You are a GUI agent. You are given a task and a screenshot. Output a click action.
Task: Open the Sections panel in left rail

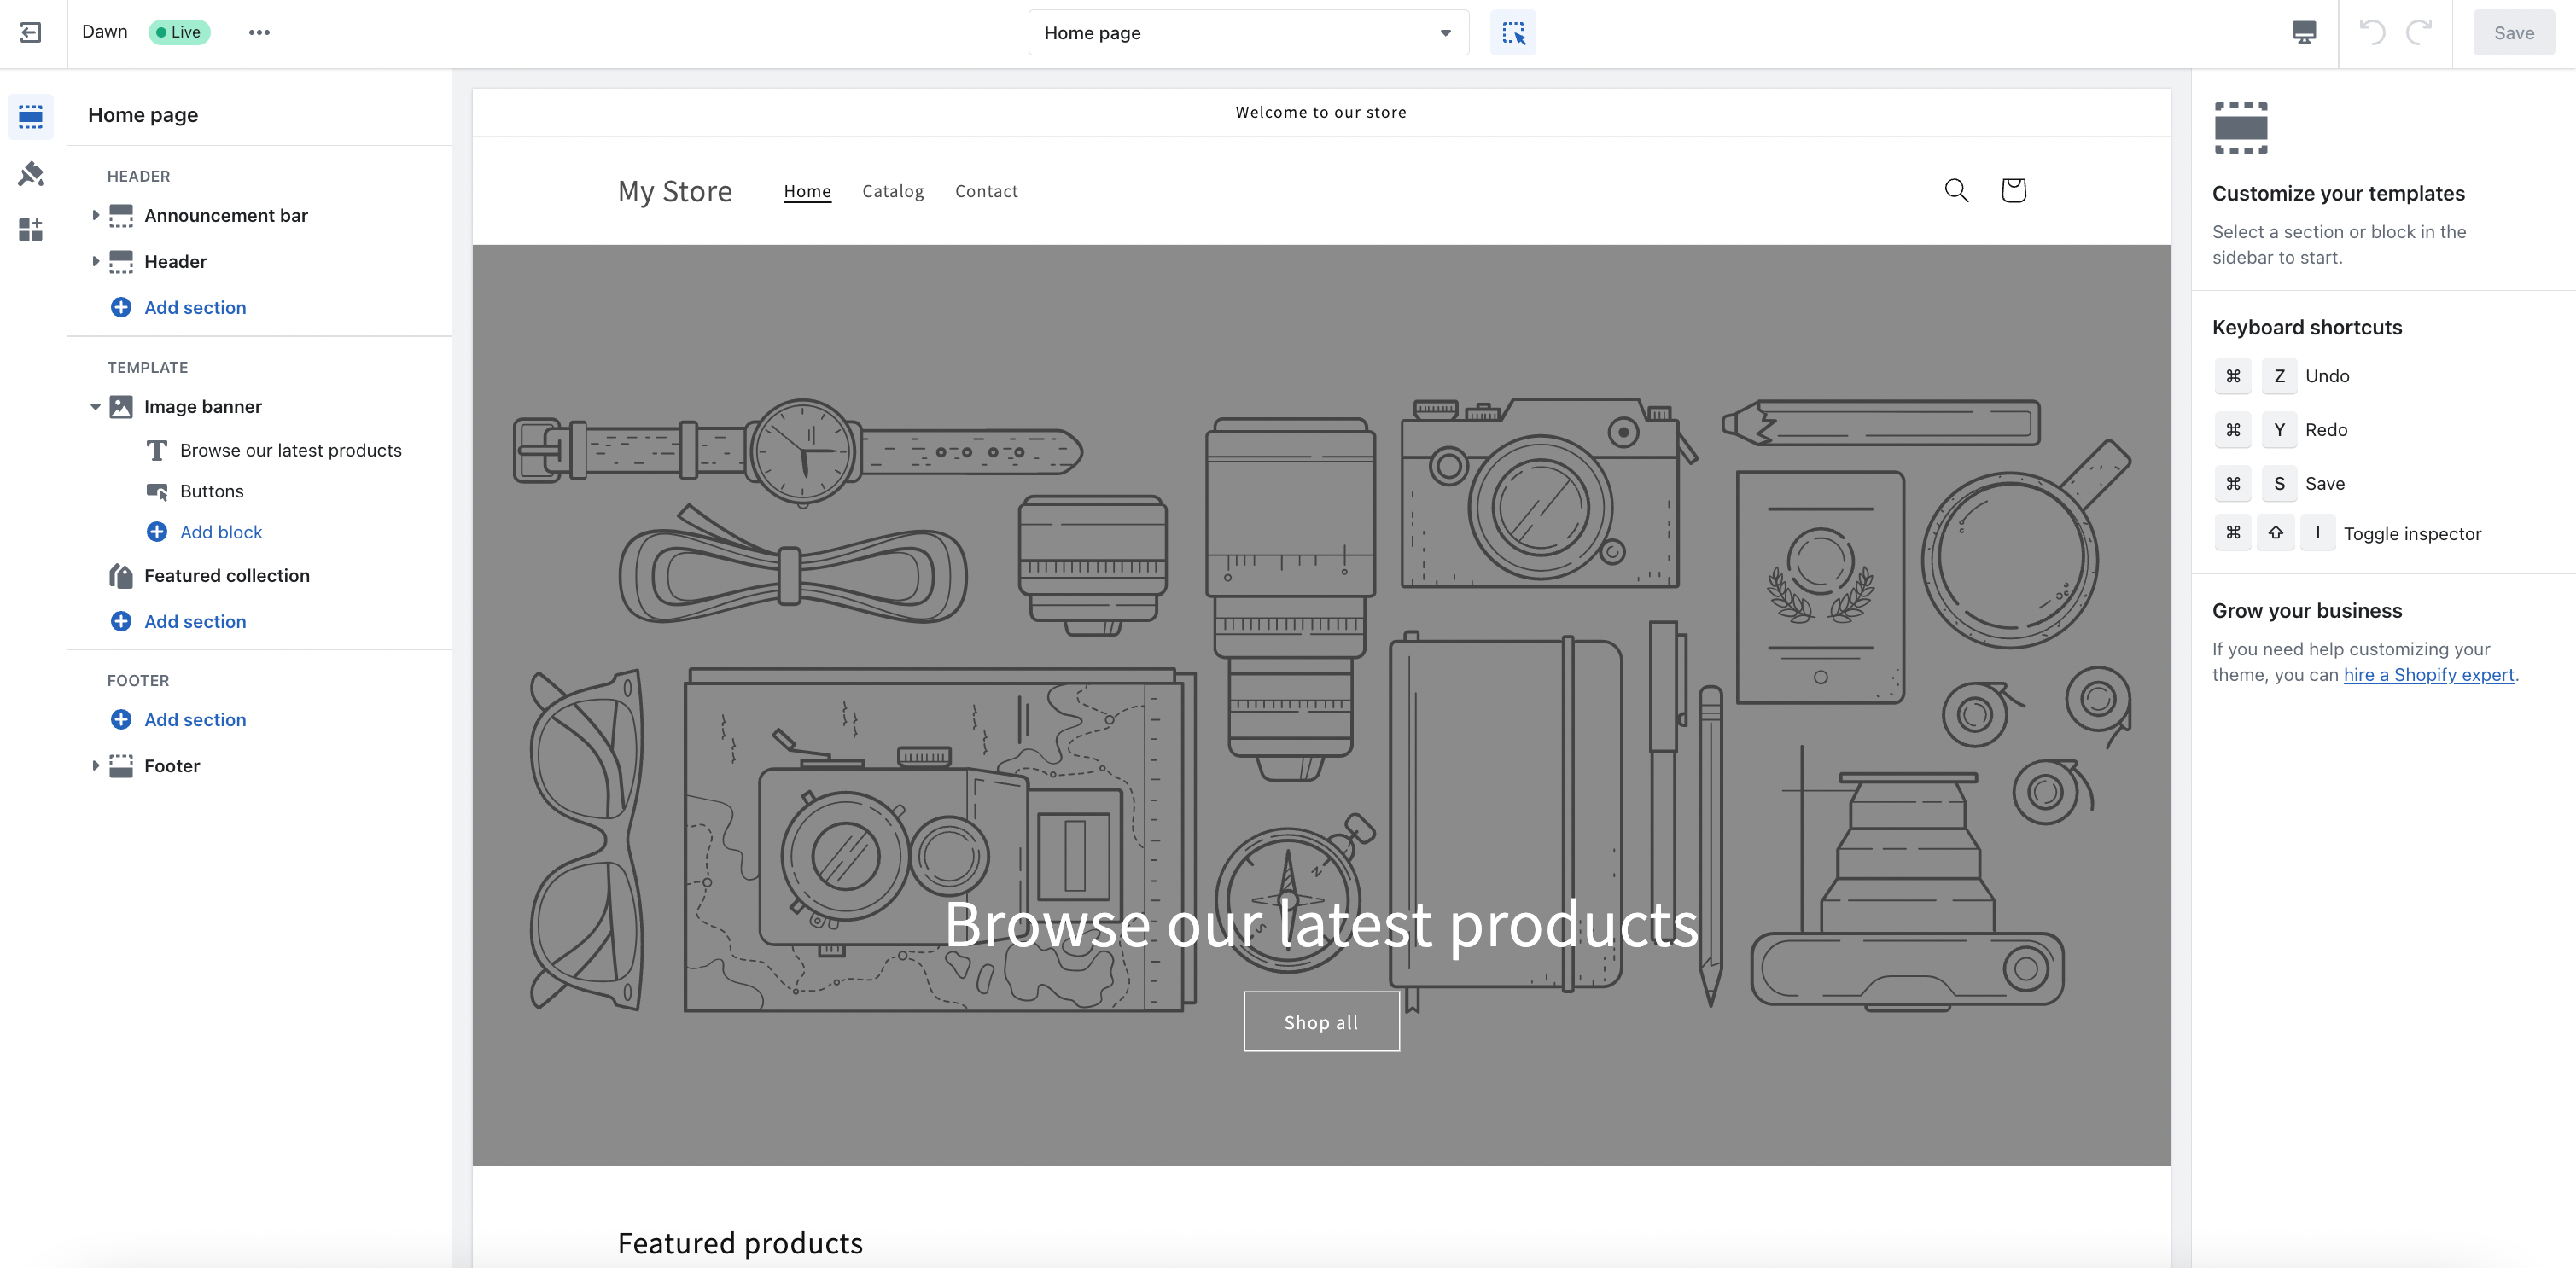(31, 117)
